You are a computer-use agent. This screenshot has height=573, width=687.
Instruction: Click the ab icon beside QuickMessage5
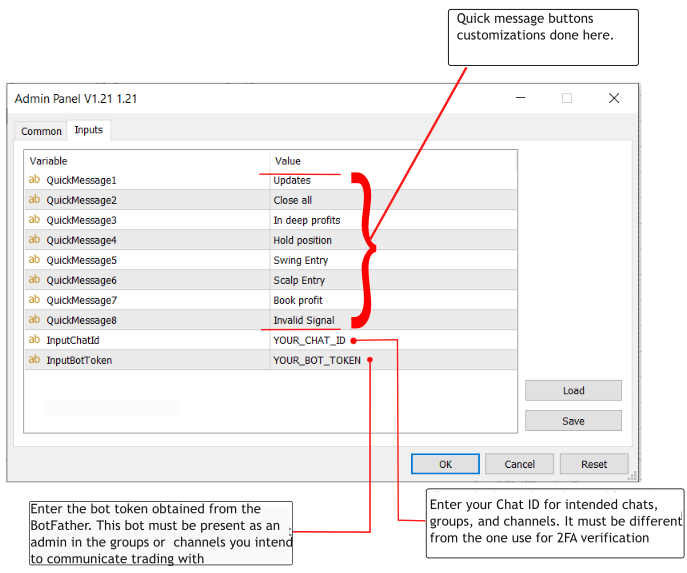point(34,260)
